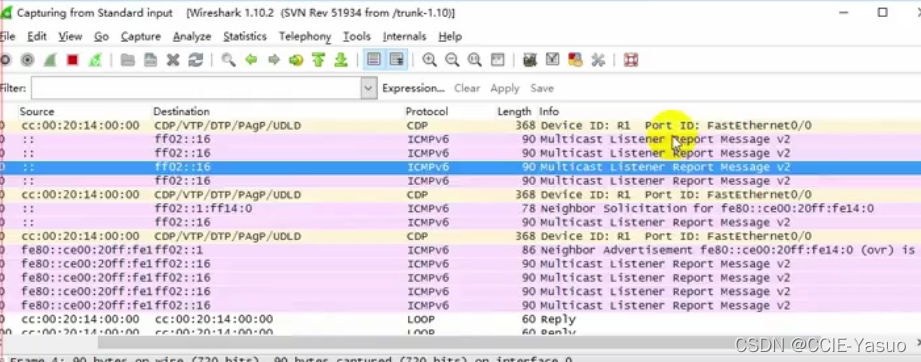Clear the display filter
The image size is (921, 362).
tap(467, 88)
